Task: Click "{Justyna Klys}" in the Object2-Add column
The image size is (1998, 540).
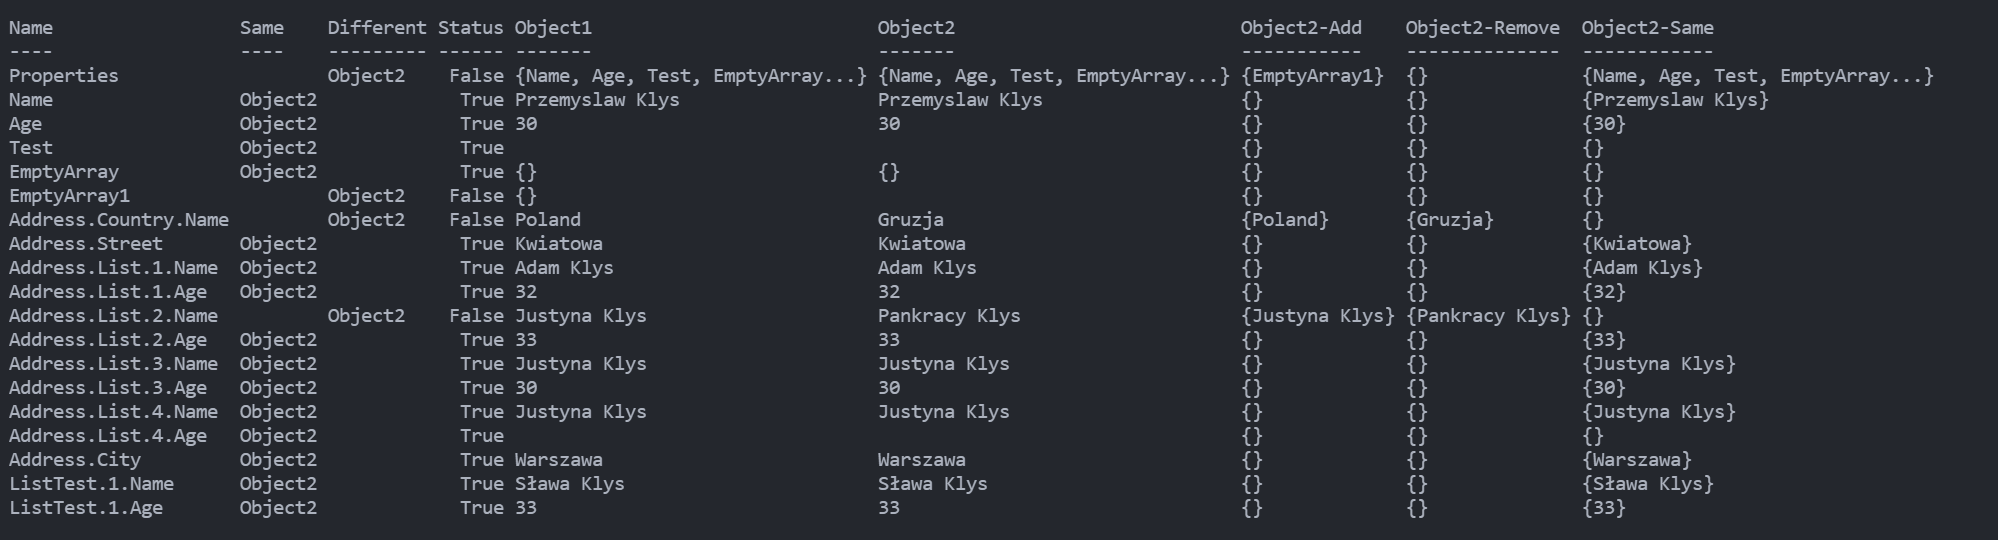Action: click(1318, 316)
